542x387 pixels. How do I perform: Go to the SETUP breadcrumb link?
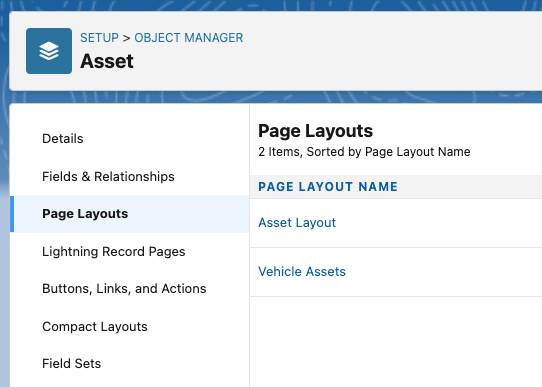100,38
